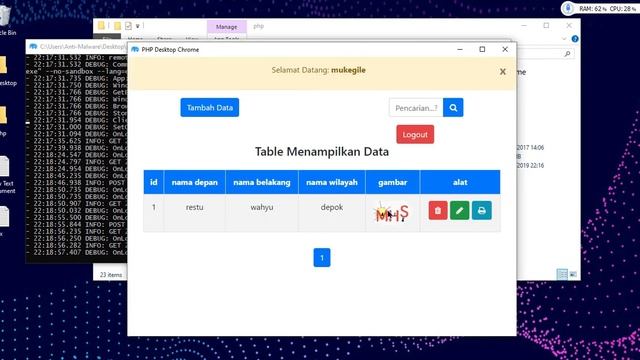Screen dimensions: 640x360
Task: Click the 'gambar' column header
Action: [x=393, y=182]
